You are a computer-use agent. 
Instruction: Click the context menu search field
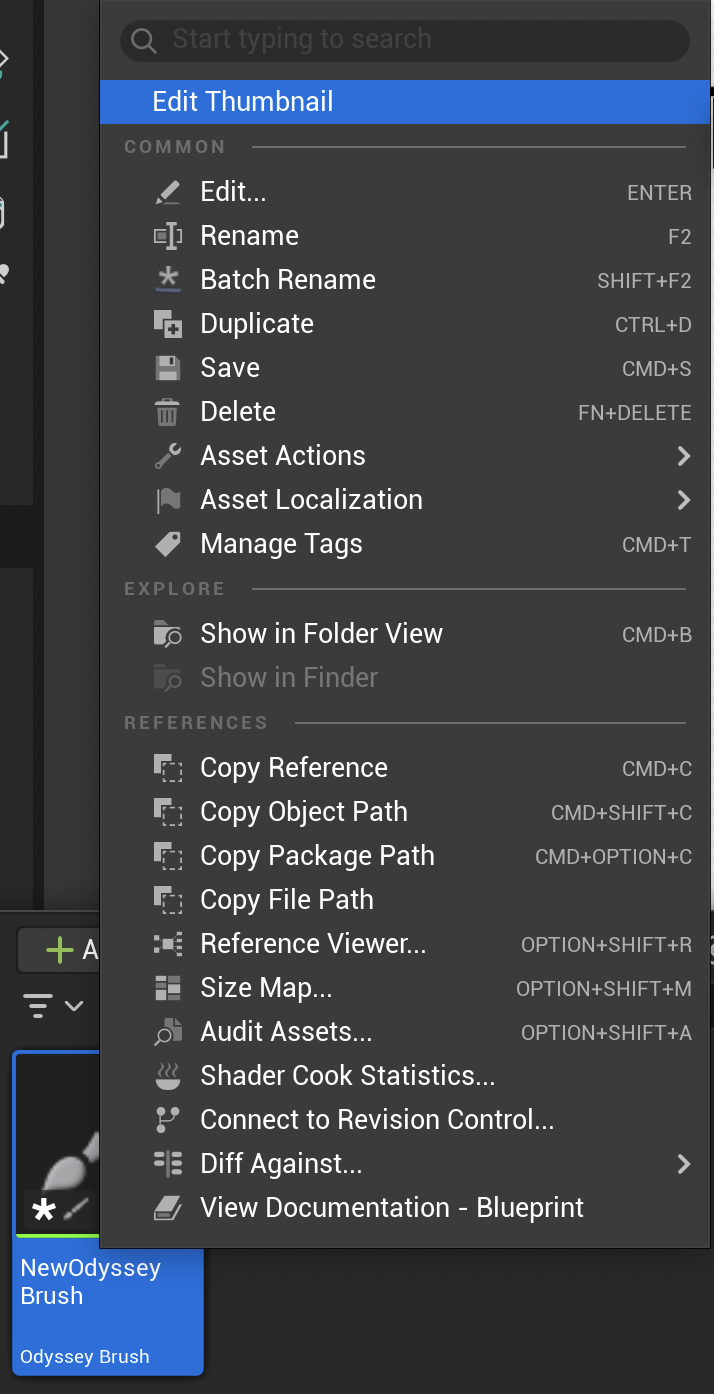click(404, 40)
